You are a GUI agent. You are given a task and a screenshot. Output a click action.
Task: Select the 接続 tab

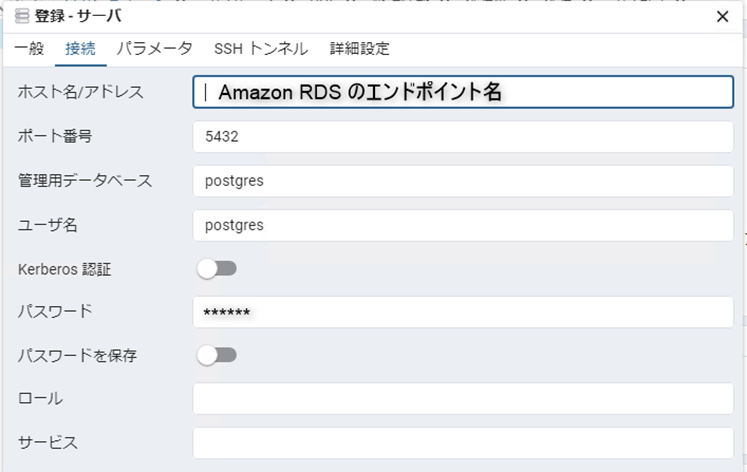[81, 49]
